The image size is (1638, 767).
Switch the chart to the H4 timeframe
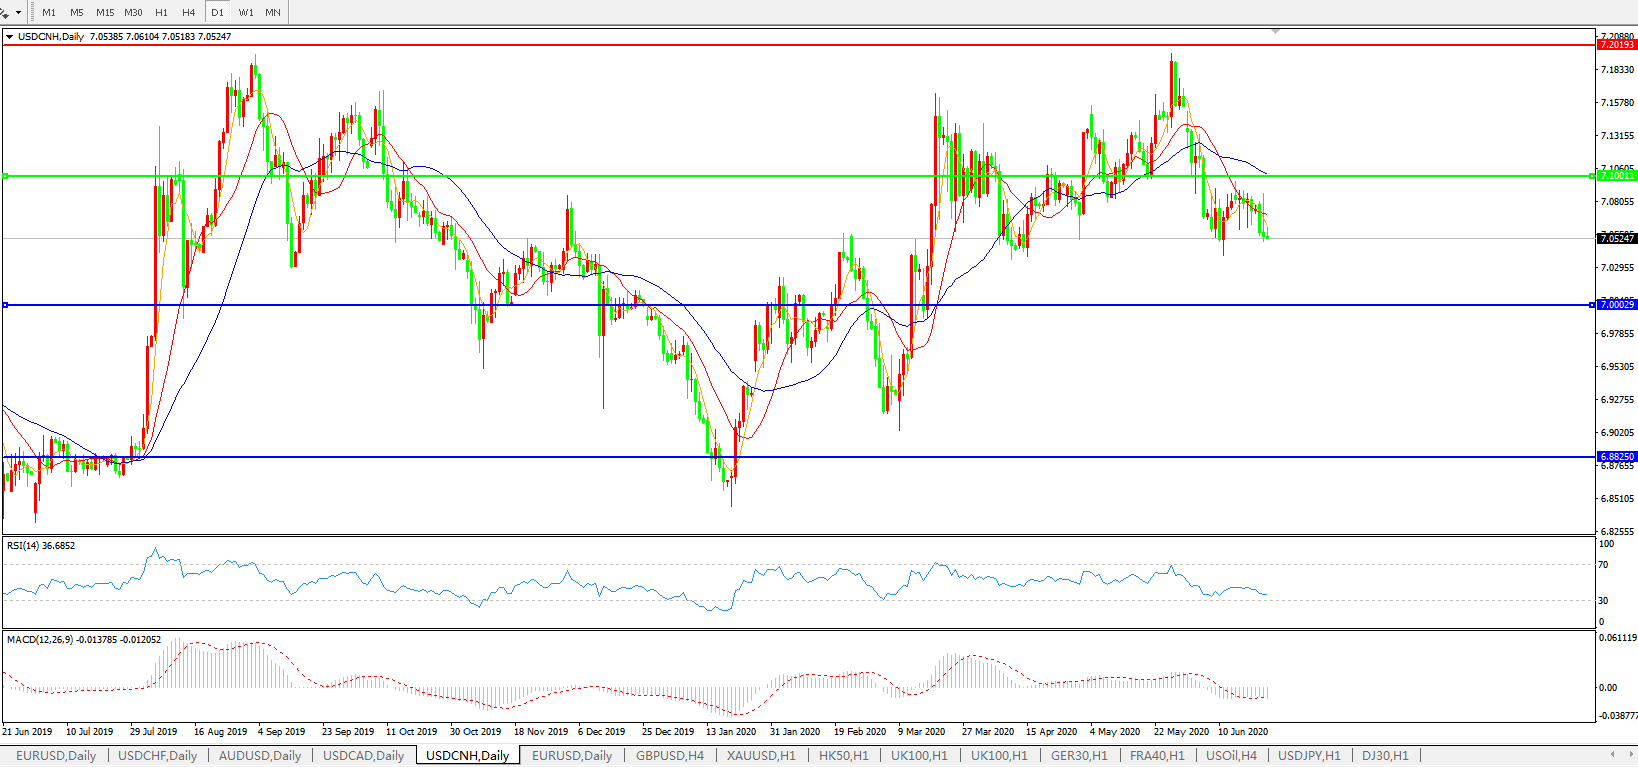coord(189,12)
